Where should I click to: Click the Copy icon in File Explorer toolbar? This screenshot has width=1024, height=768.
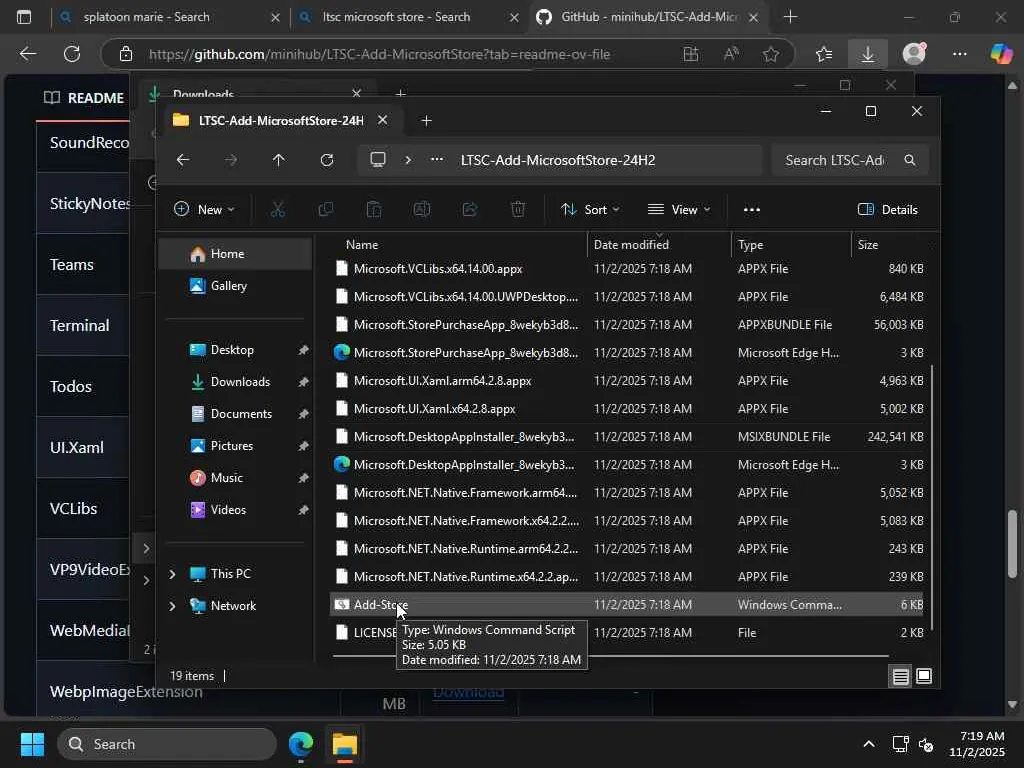pos(325,210)
